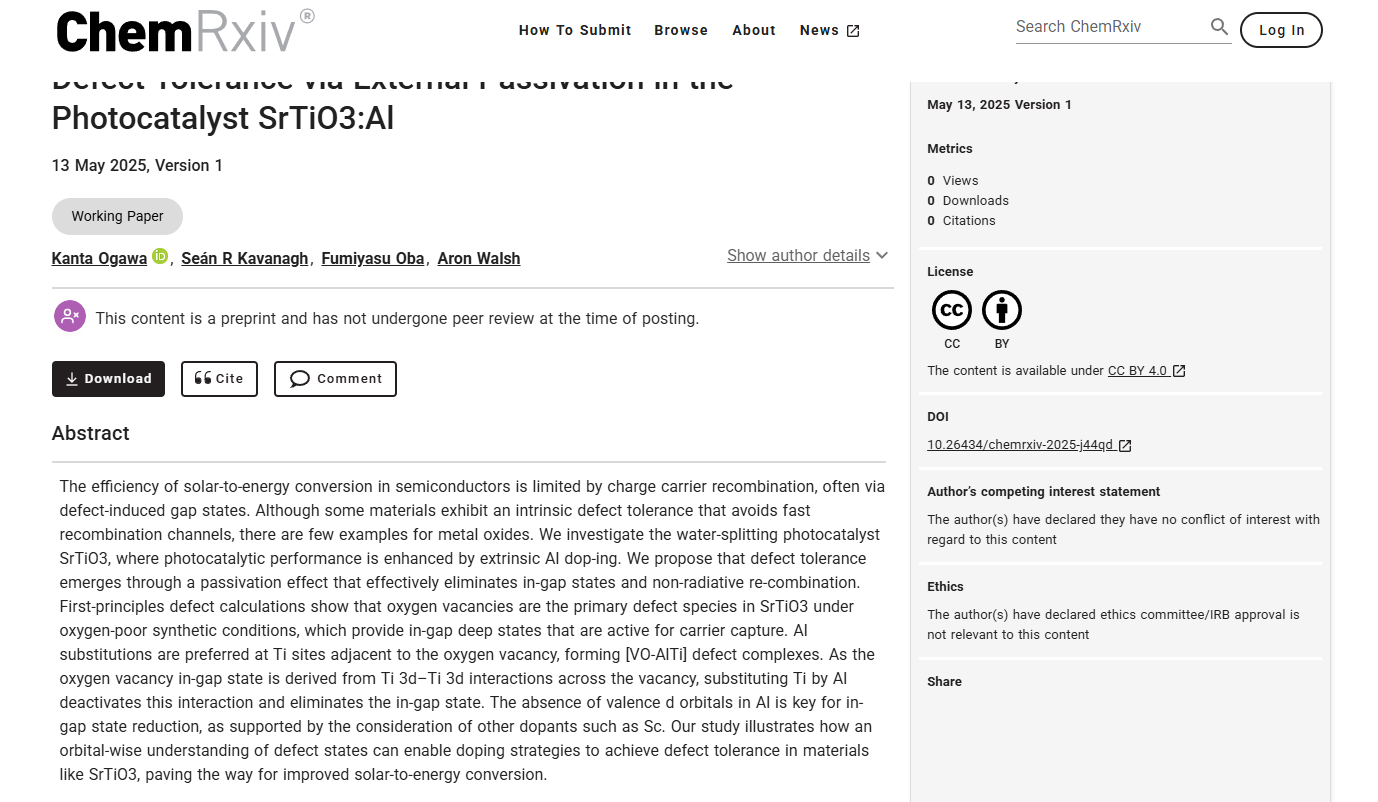
Task: Click the purple preprint notice icon
Action: (x=70, y=316)
